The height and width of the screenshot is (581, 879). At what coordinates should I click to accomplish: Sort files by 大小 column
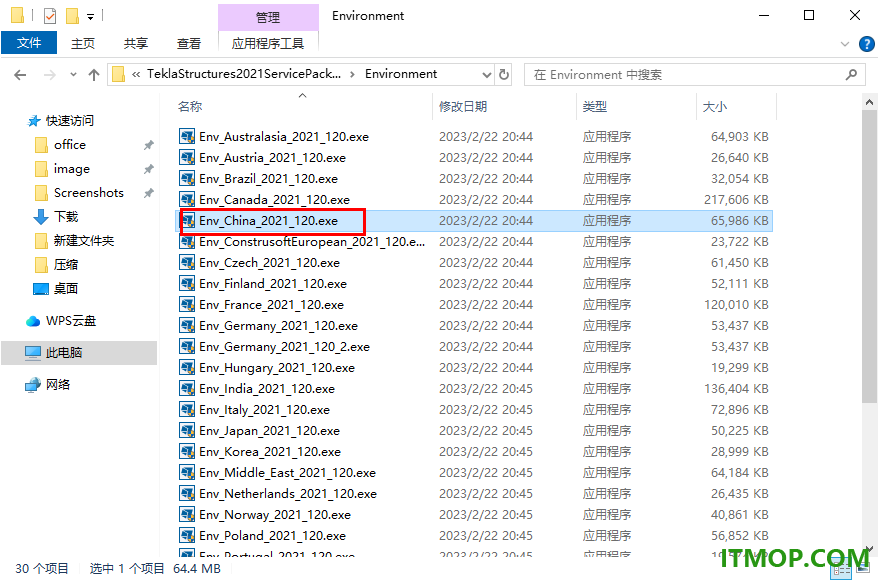[736, 107]
